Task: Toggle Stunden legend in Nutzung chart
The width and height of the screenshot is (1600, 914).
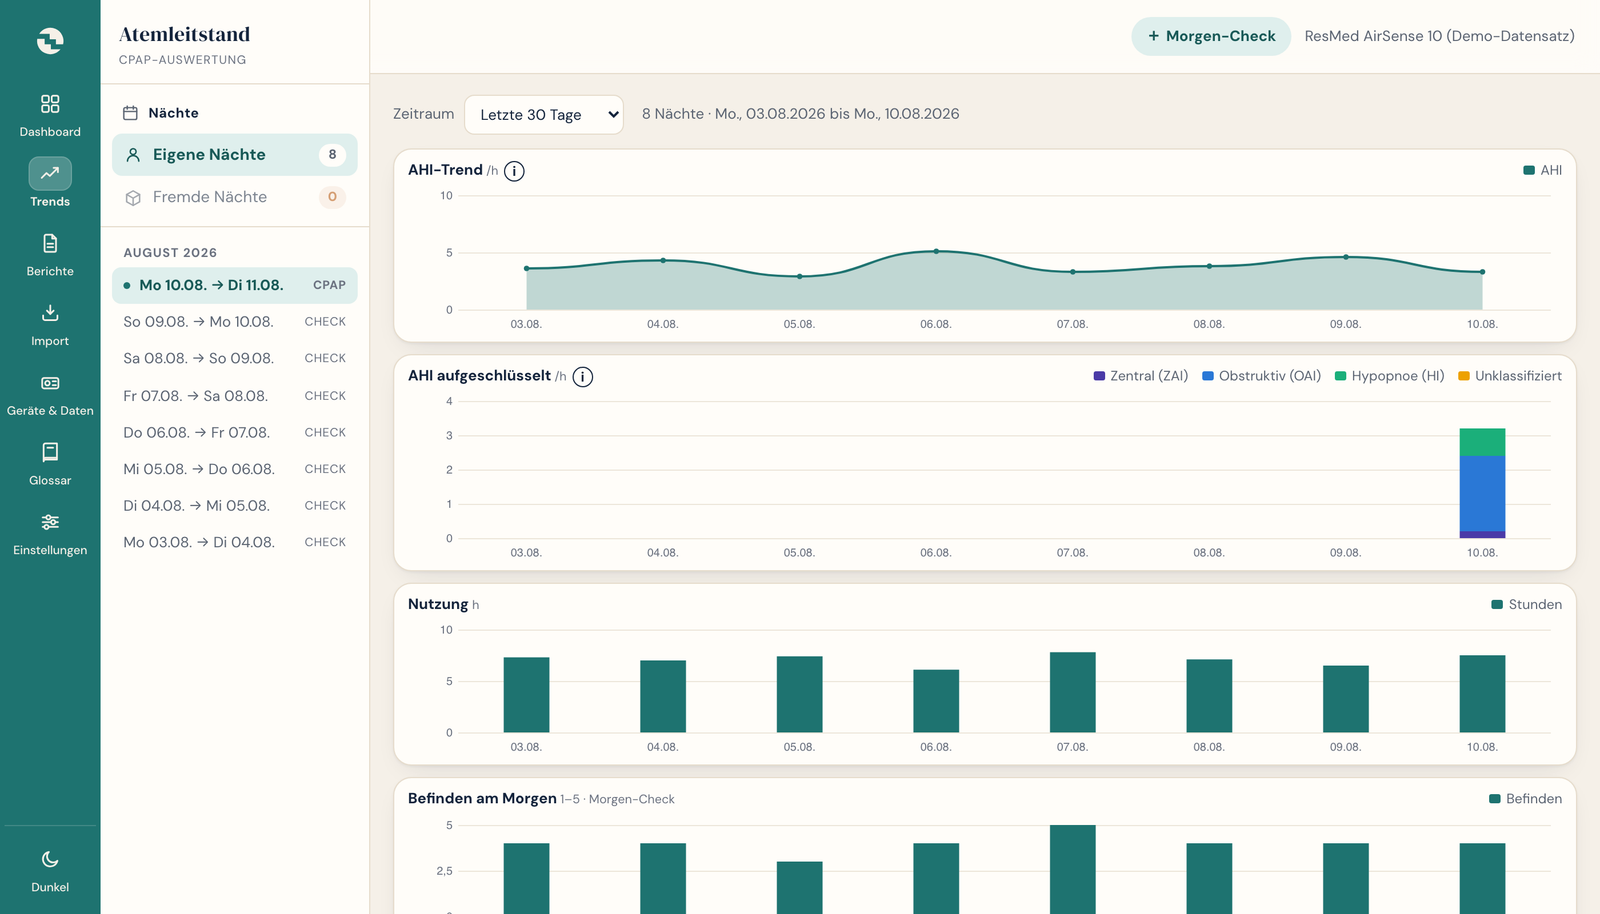Action: 1526,604
